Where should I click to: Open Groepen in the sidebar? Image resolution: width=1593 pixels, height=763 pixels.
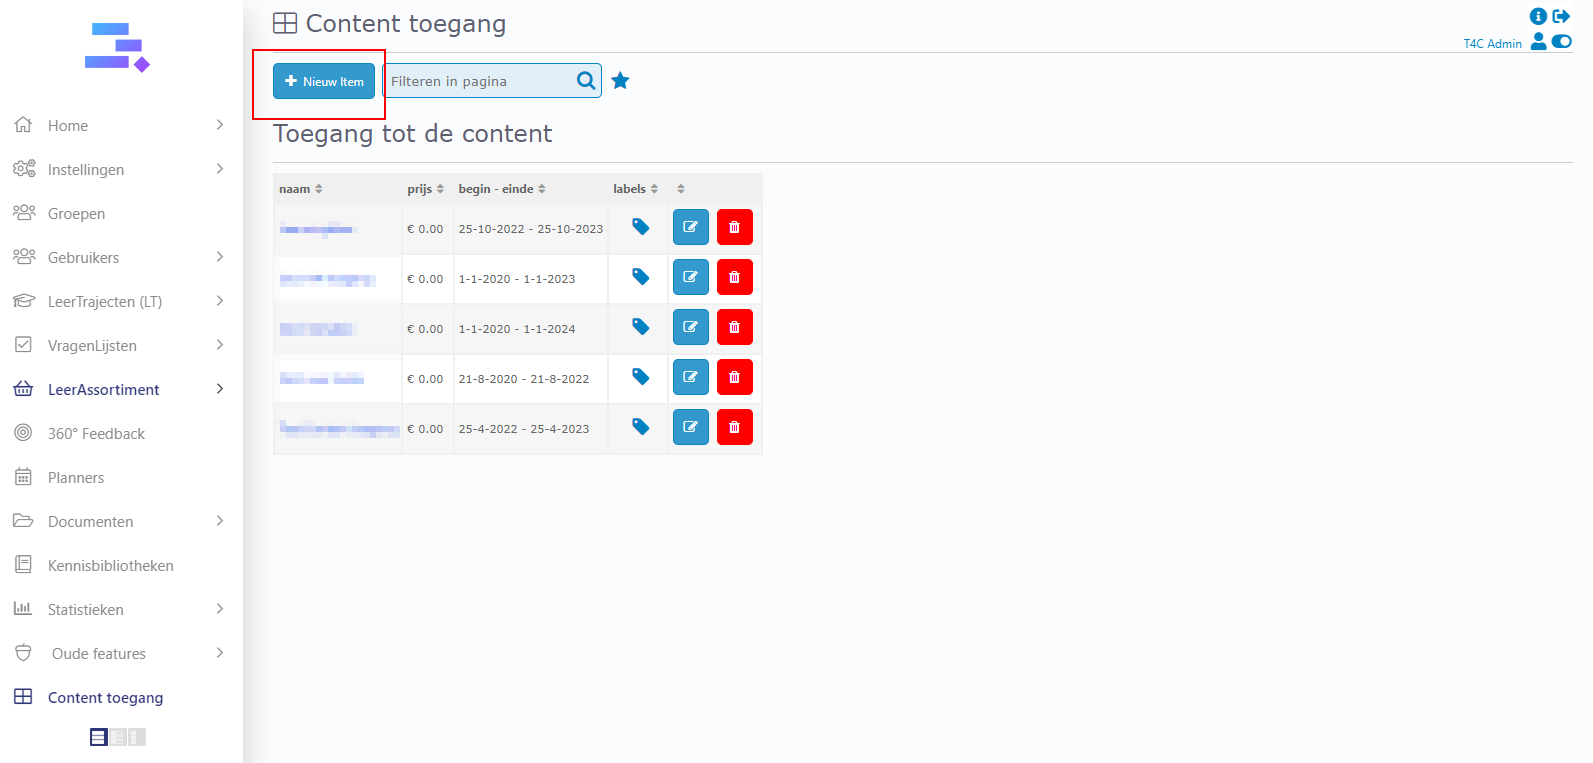tap(76, 213)
